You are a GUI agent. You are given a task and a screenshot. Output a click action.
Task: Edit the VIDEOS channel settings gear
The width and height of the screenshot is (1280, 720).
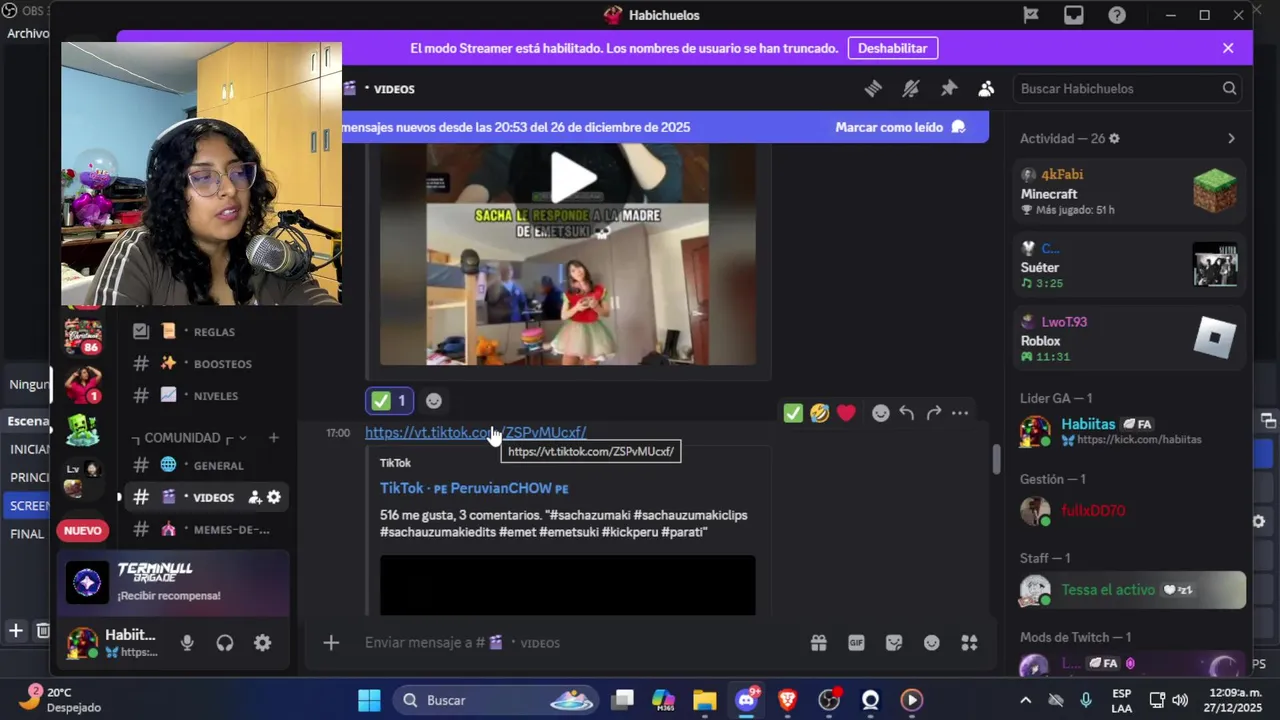click(274, 497)
